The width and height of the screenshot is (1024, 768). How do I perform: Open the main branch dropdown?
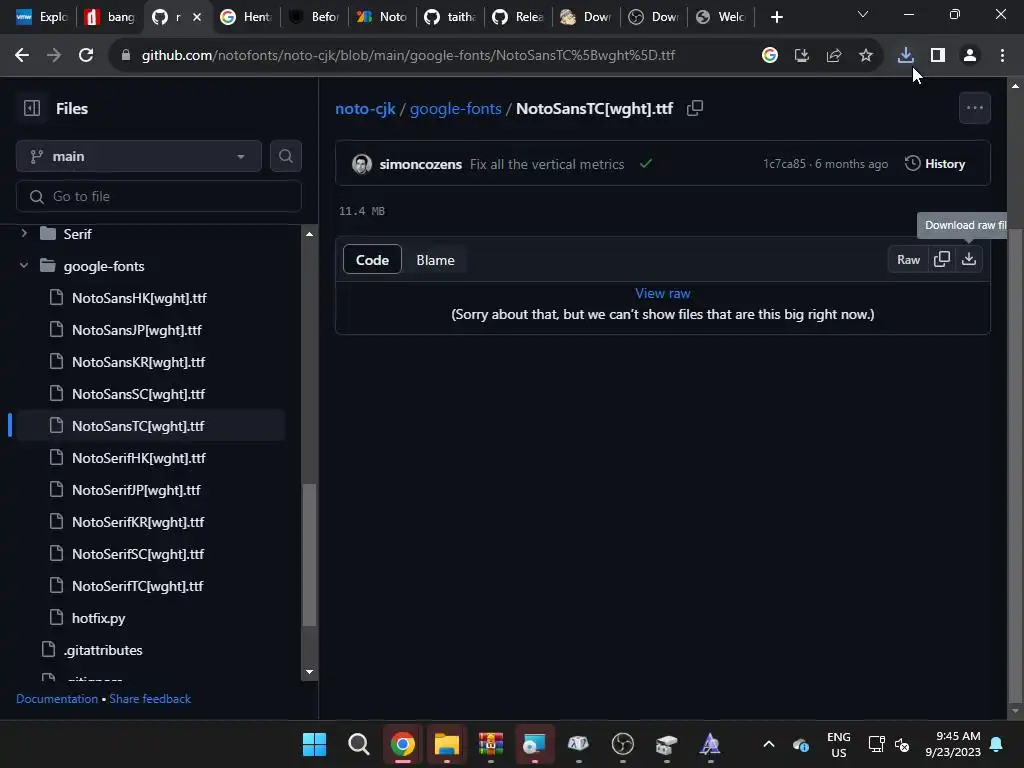[x=138, y=156]
